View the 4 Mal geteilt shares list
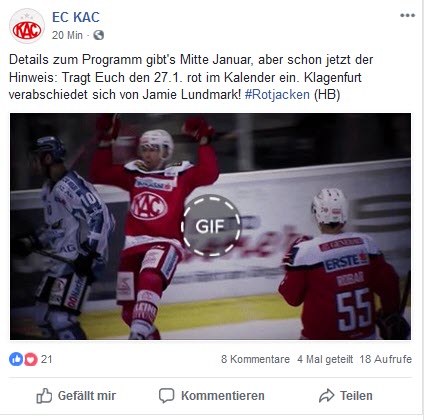This screenshot has height=420, width=425. (x=325, y=359)
